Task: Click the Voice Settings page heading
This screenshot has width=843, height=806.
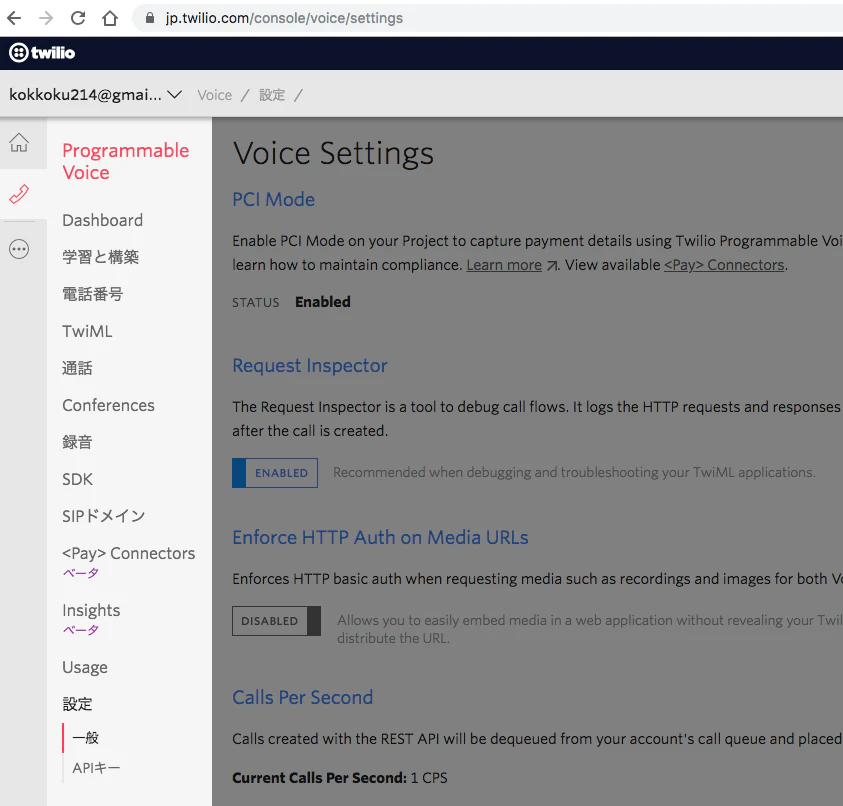Action: tap(333, 153)
